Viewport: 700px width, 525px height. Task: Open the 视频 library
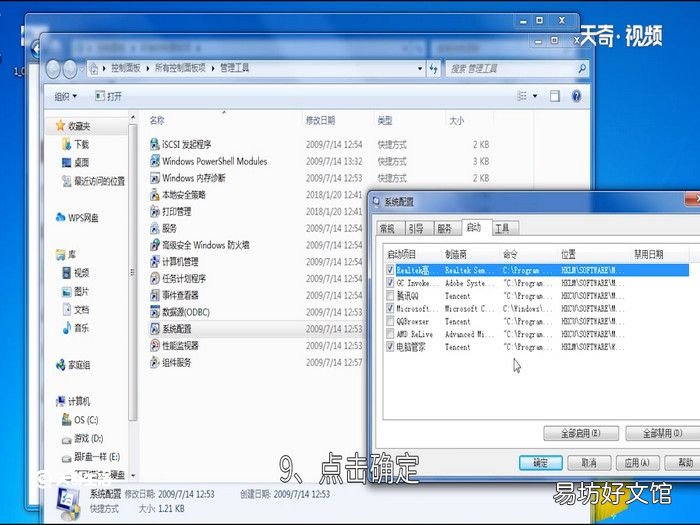coord(75,273)
